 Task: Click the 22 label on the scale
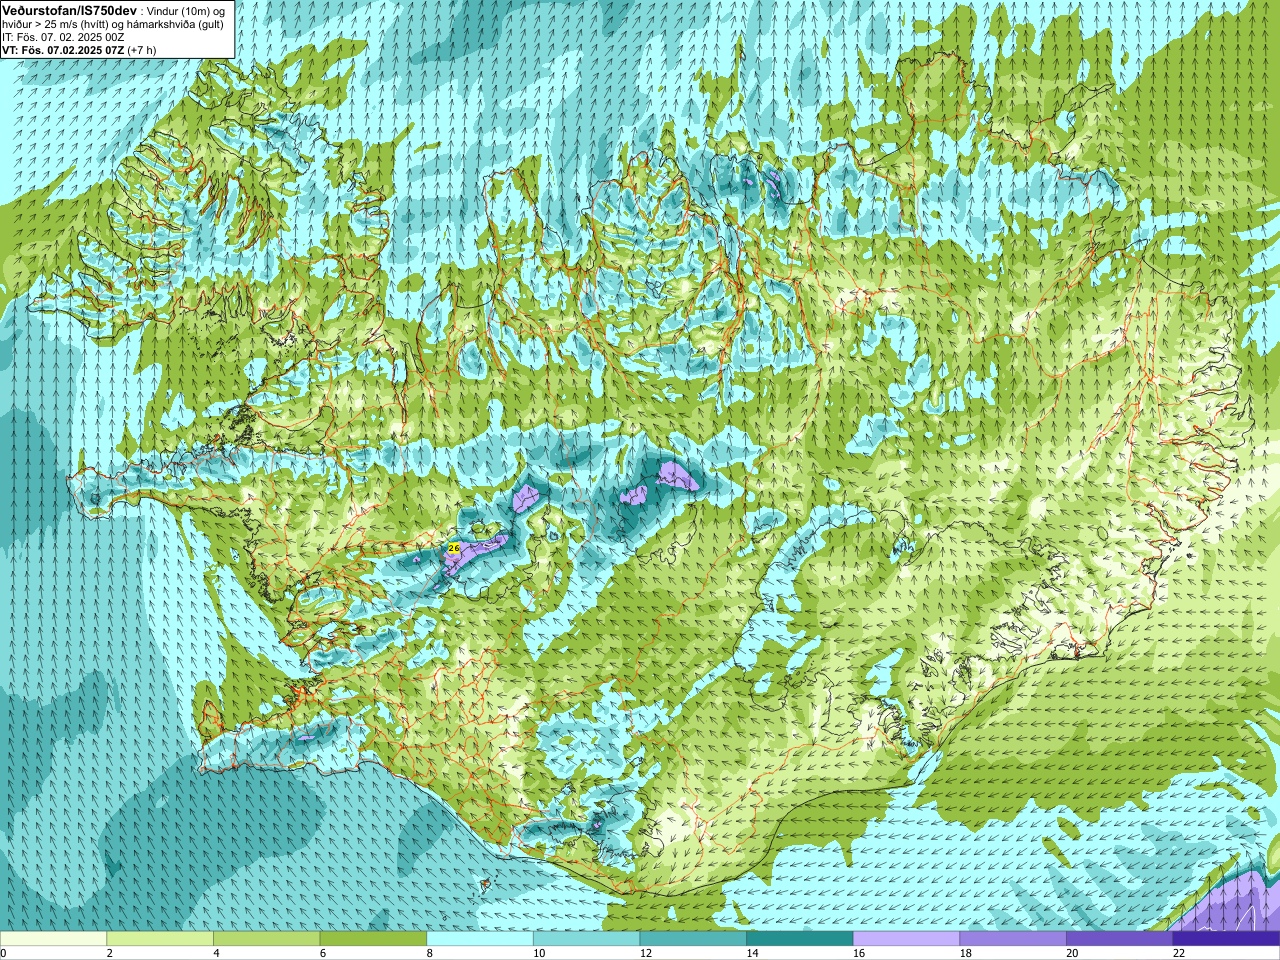pyautogui.click(x=1178, y=953)
